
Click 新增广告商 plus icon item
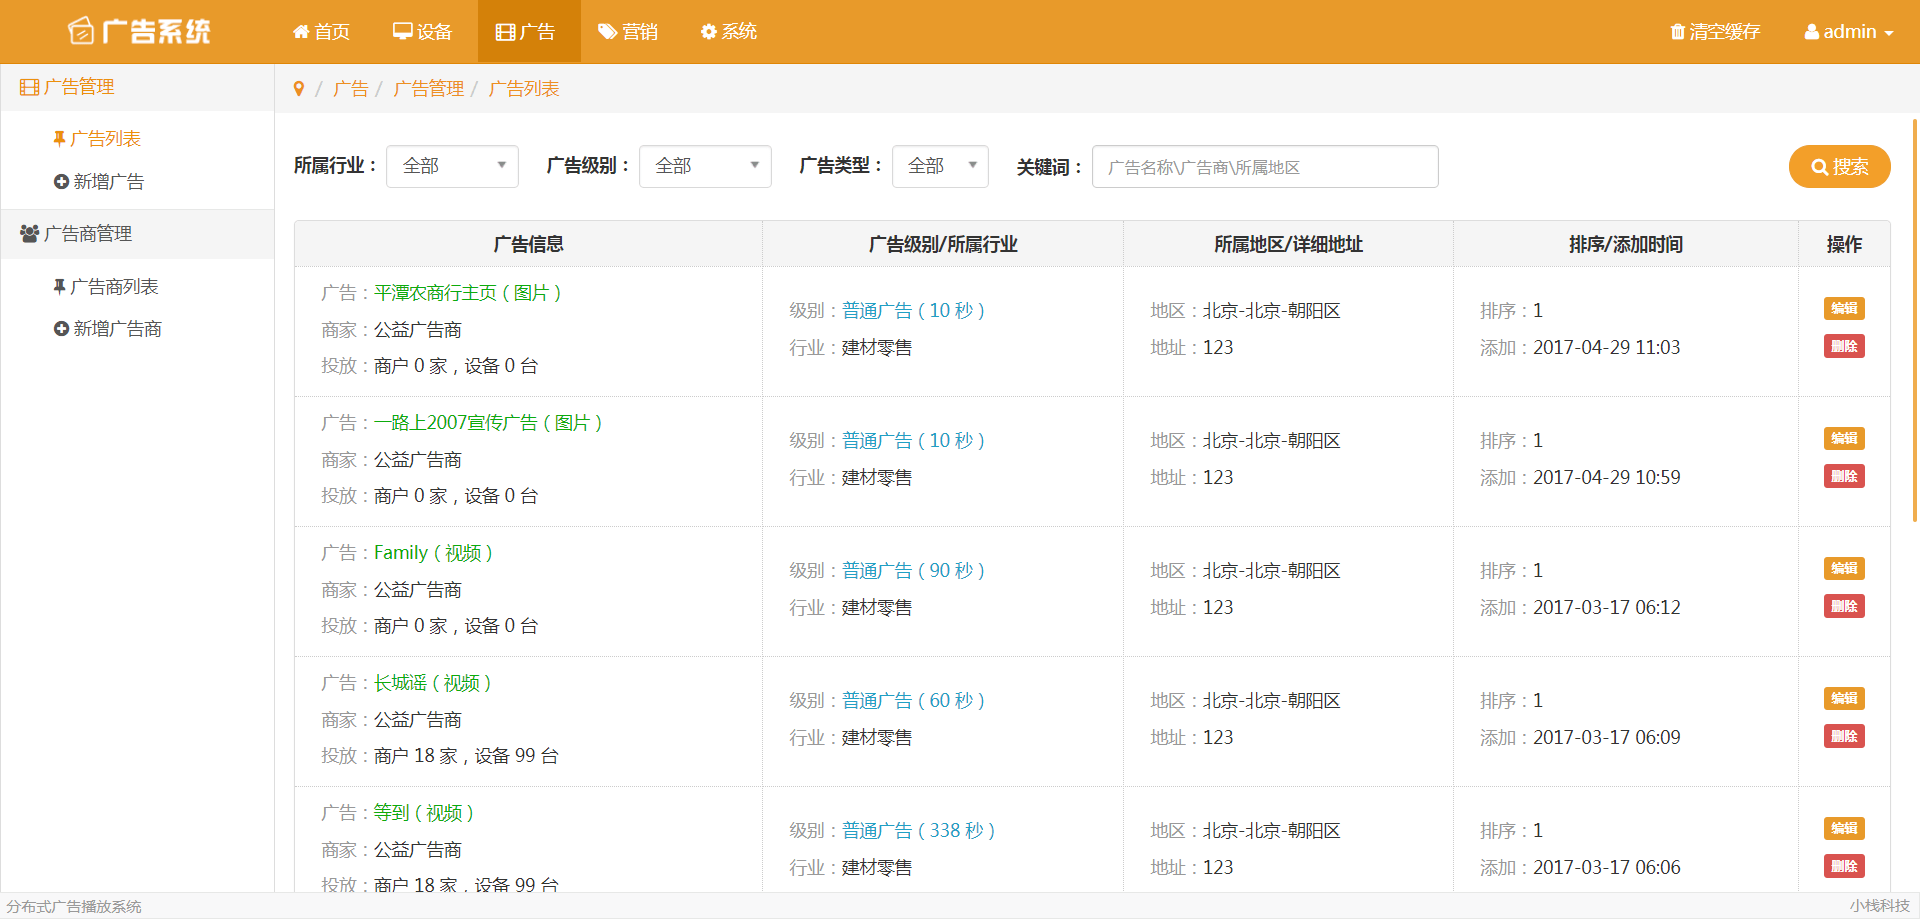61,329
